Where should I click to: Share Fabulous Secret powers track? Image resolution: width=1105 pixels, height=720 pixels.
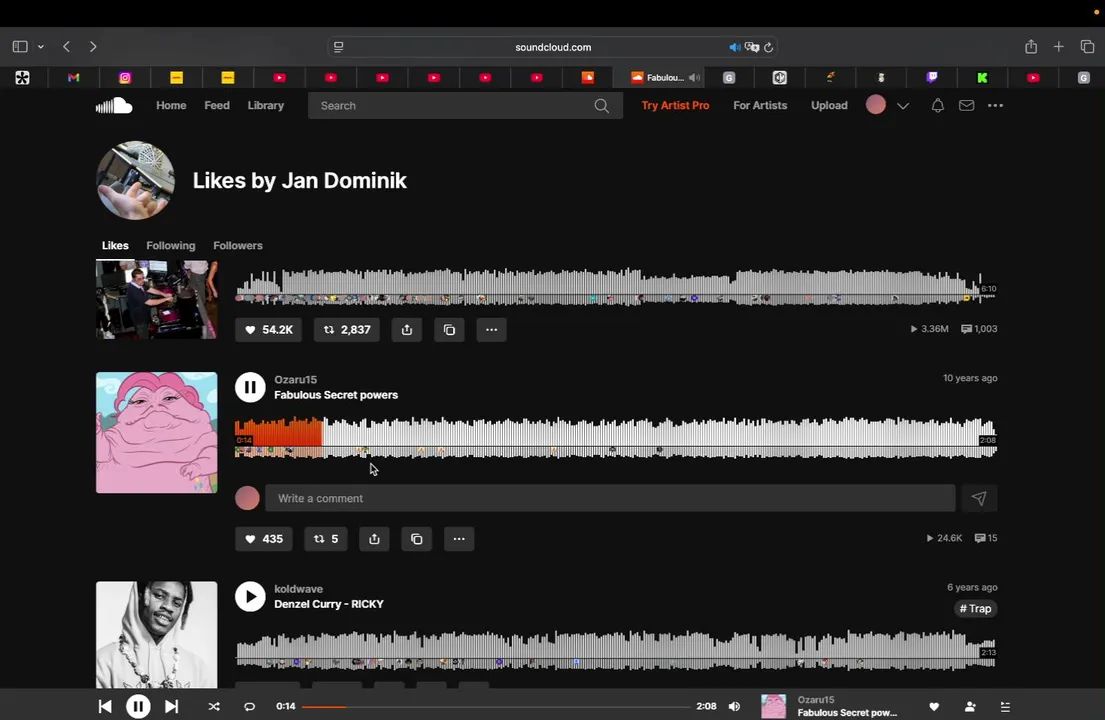click(374, 539)
